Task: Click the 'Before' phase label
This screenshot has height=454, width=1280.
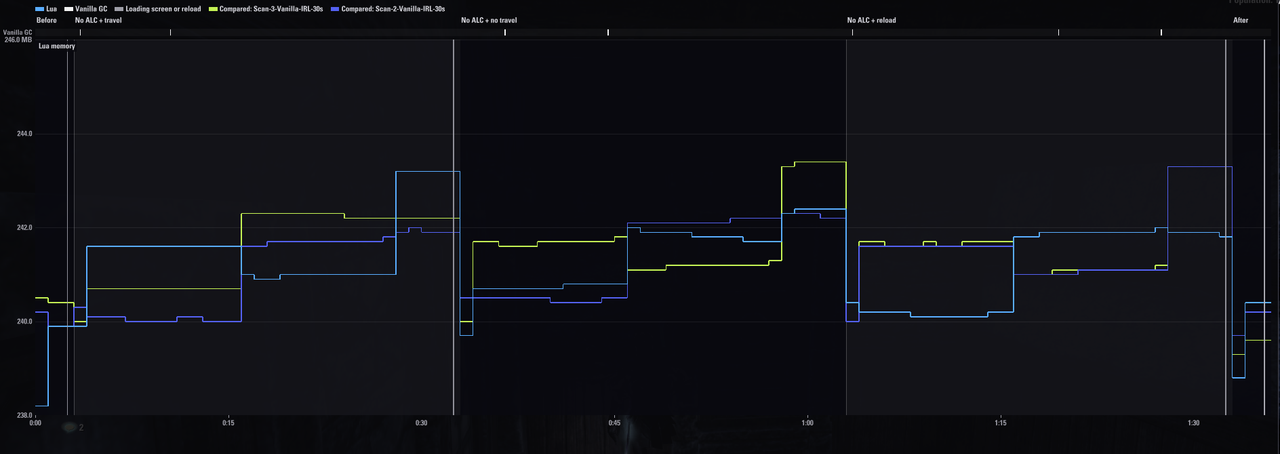Action: point(46,20)
